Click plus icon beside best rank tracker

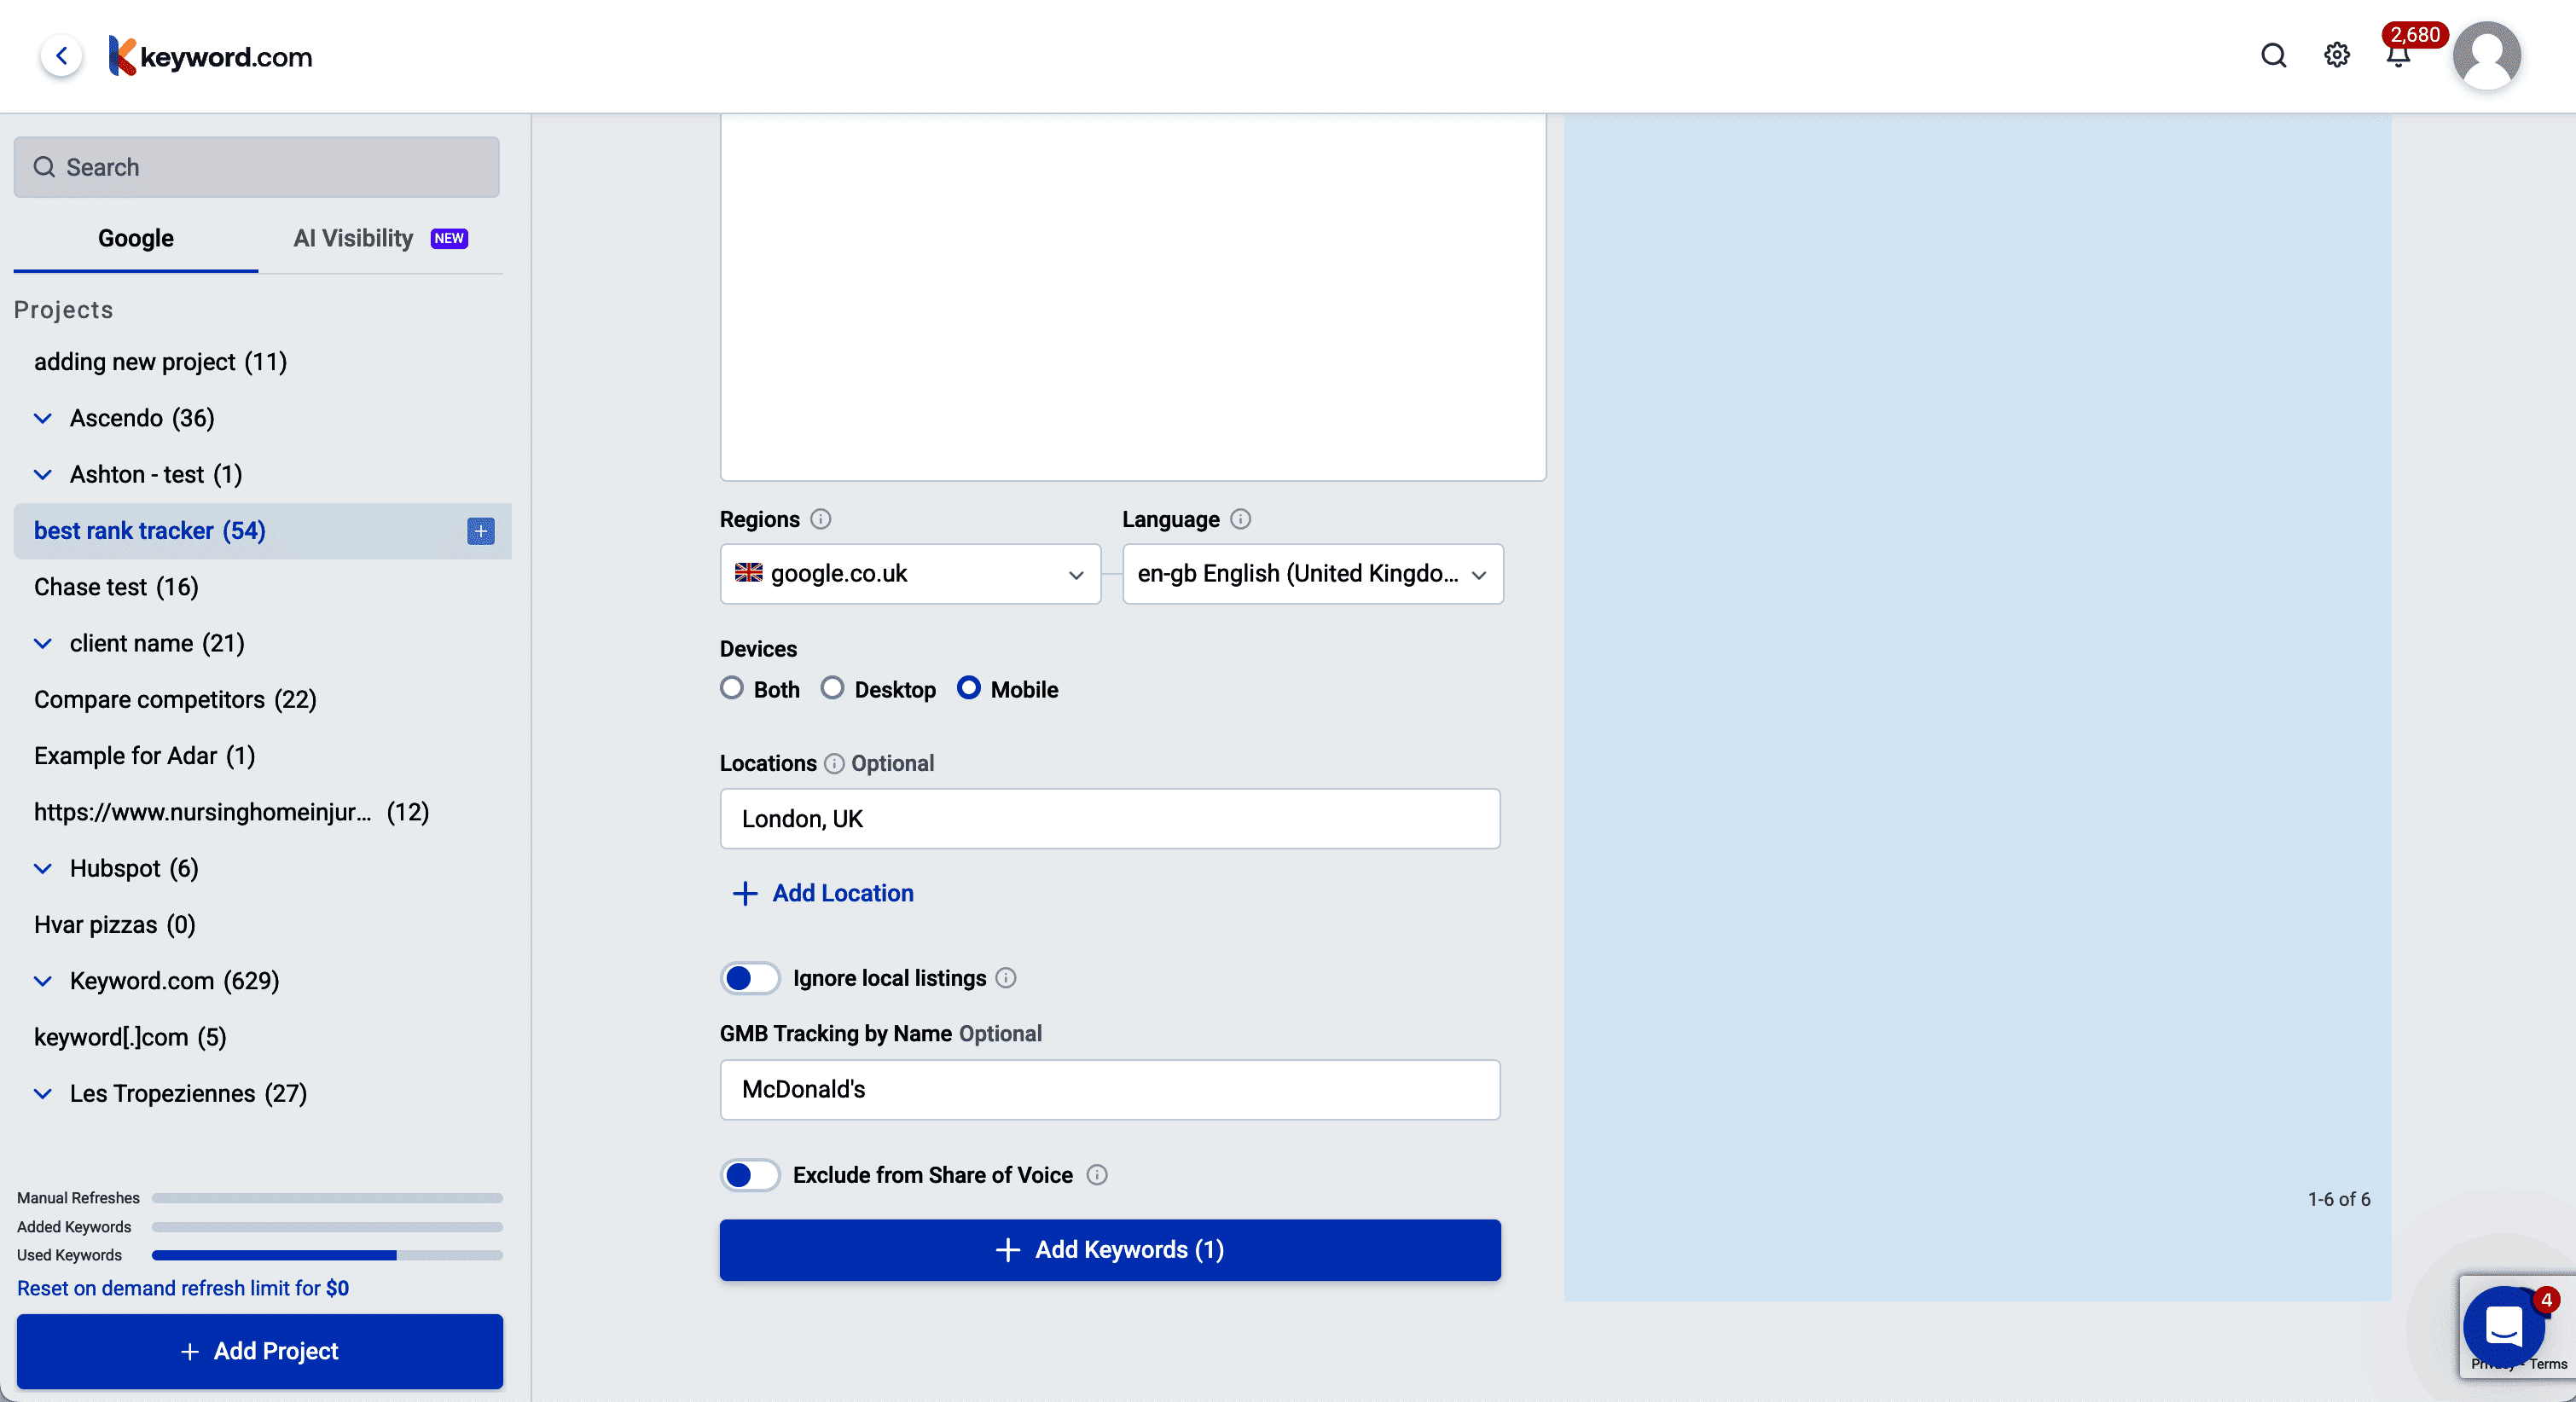481,531
